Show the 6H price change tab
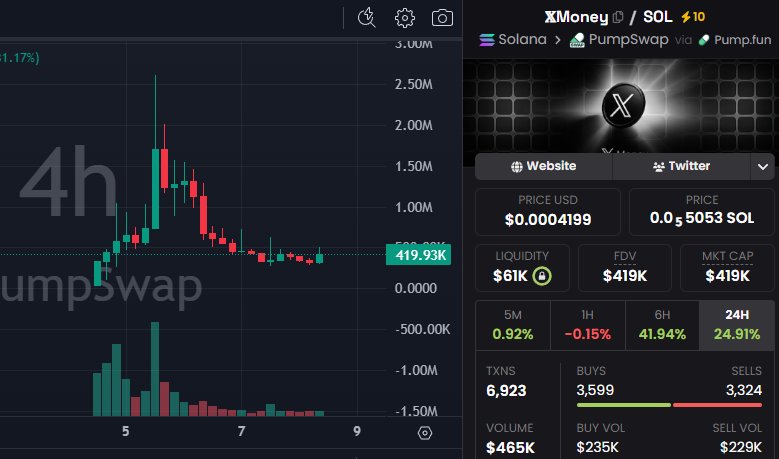 662,324
